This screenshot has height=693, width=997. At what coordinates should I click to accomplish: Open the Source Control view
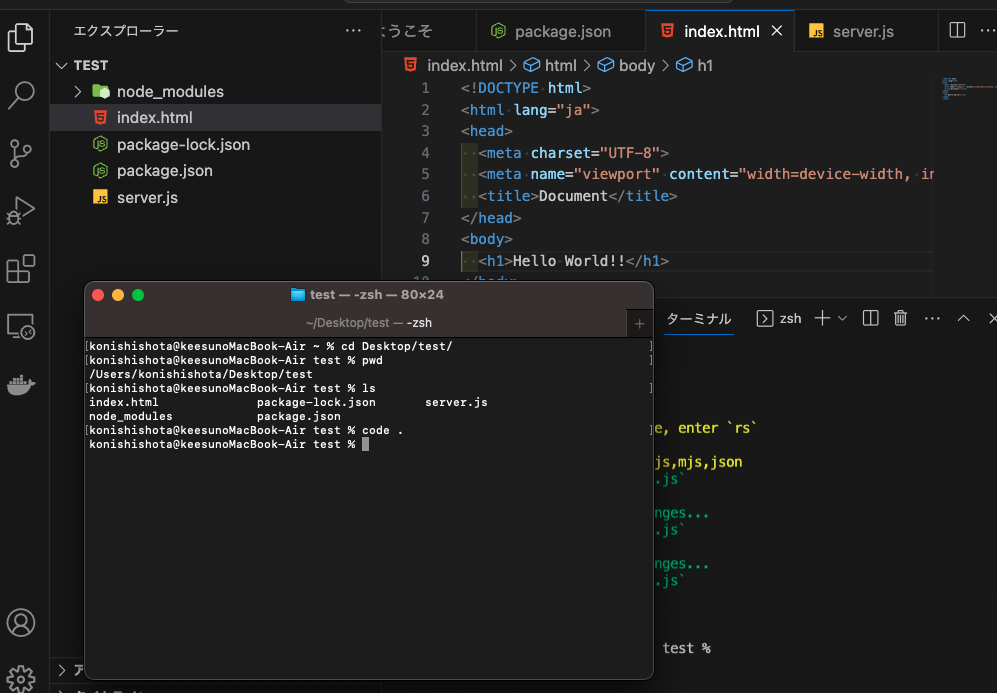click(20, 153)
